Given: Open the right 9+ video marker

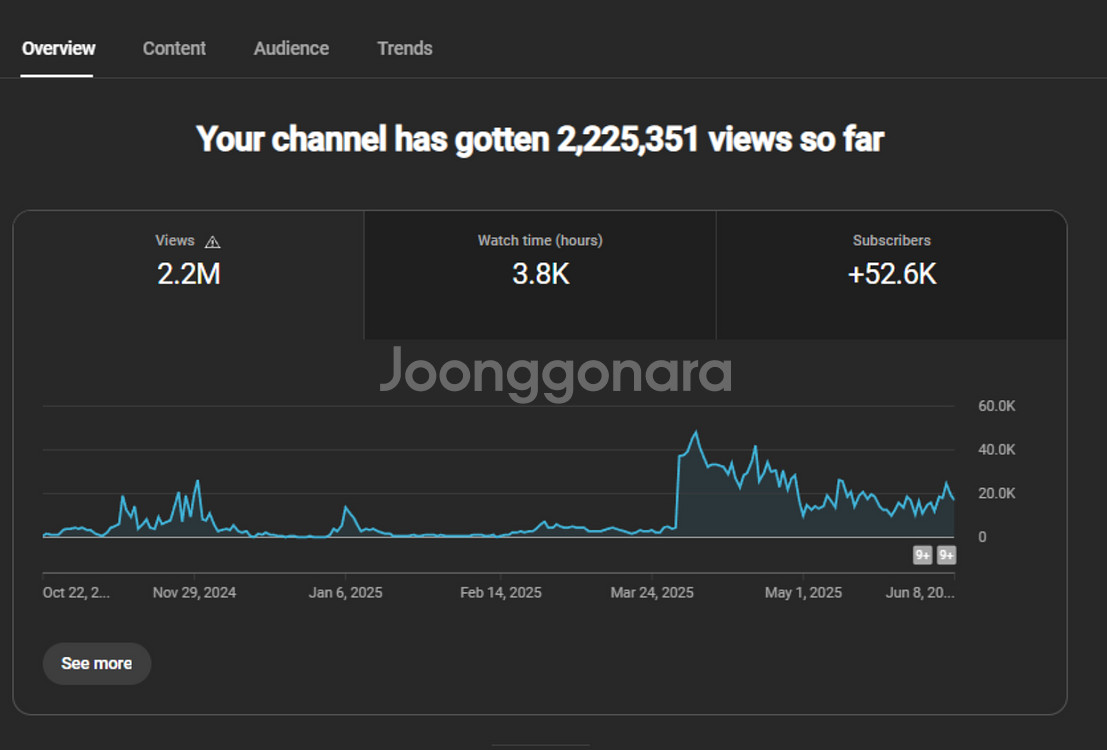Looking at the screenshot, I should pyautogui.click(x=946, y=555).
